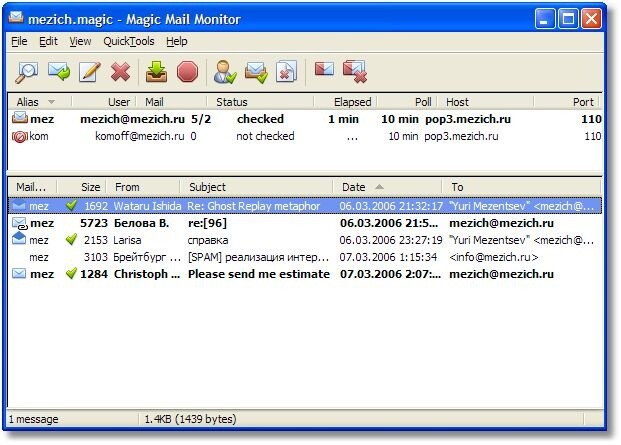
Task: Click the red X delete toolbar icon
Action: 120,72
